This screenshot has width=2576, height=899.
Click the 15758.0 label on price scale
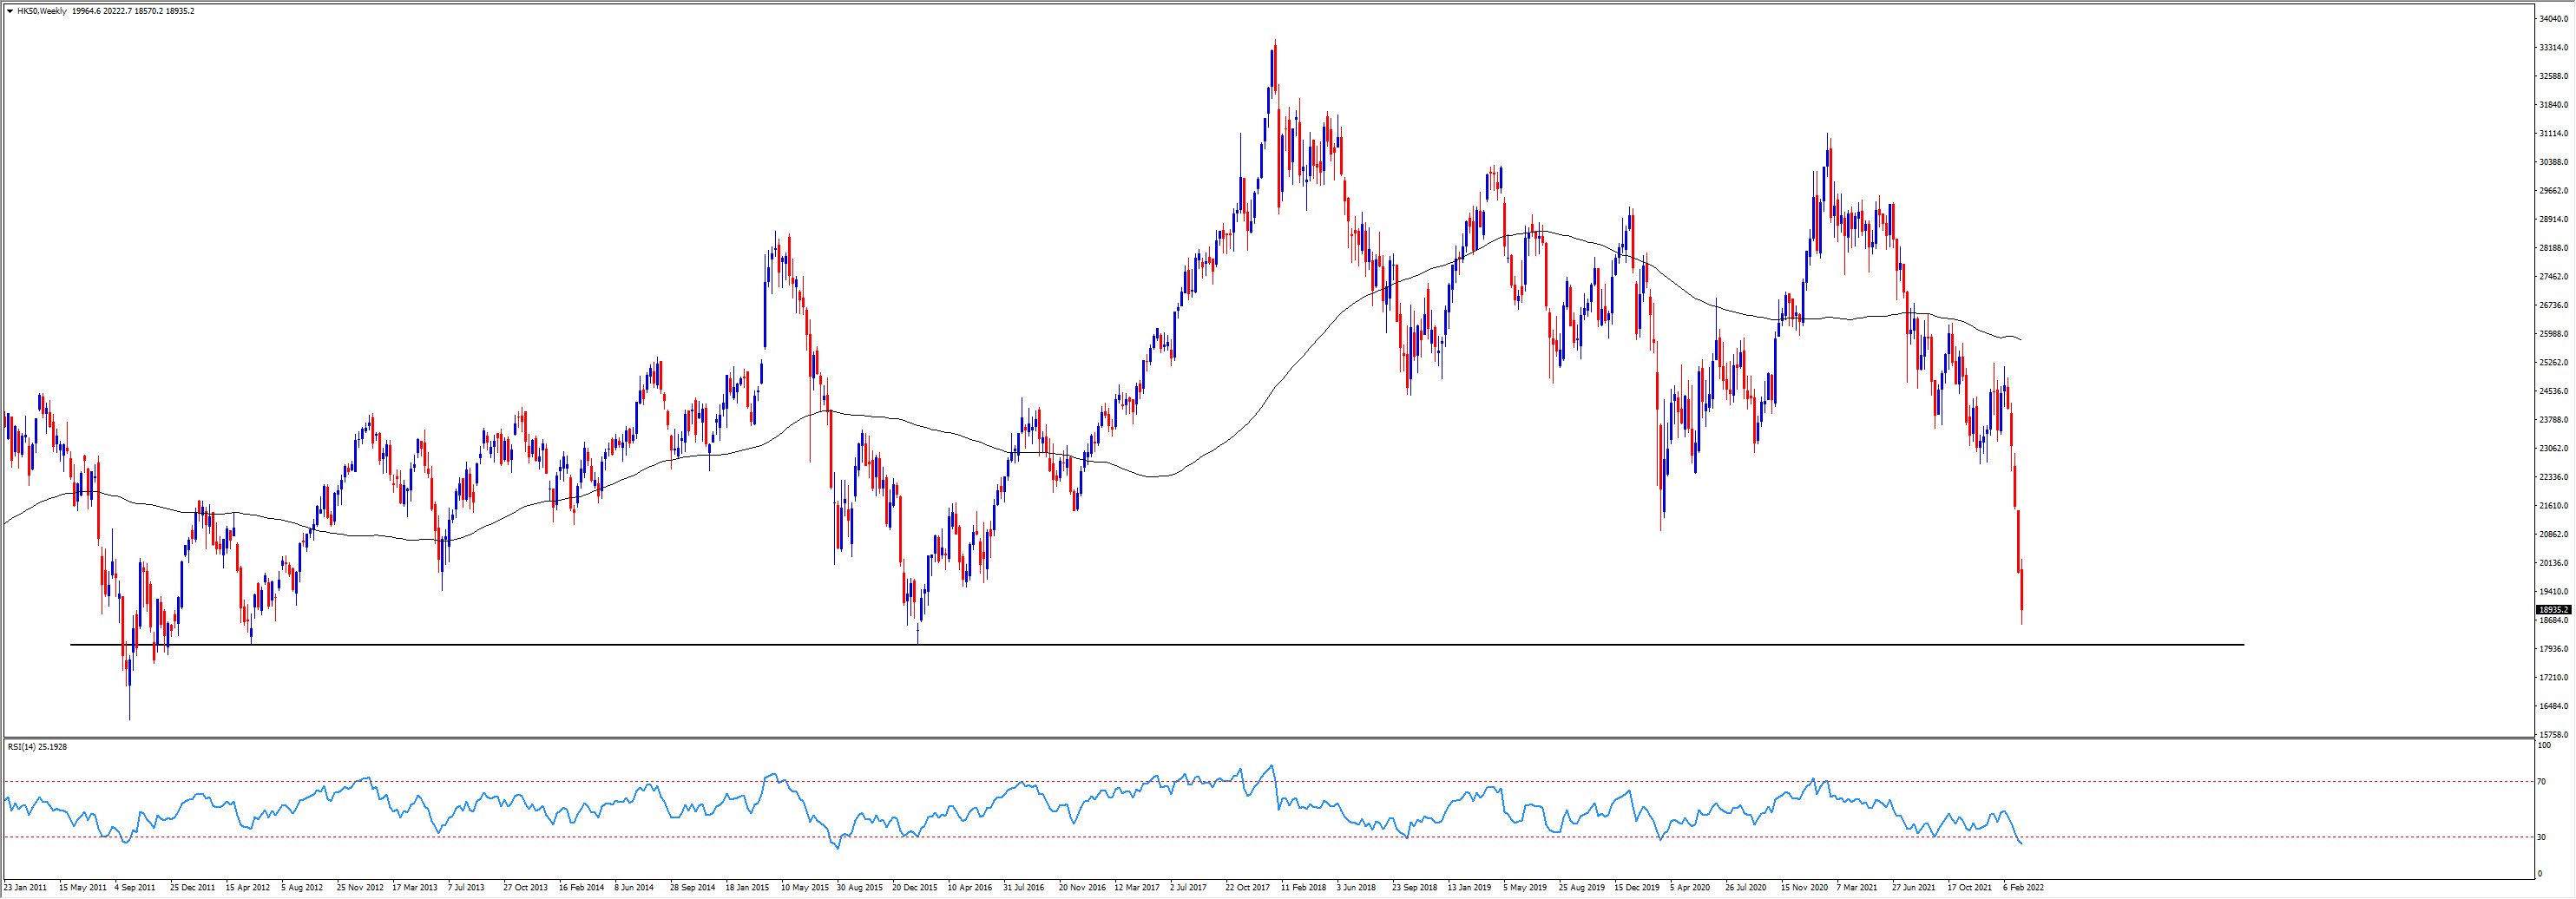pyautogui.click(x=2553, y=735)
